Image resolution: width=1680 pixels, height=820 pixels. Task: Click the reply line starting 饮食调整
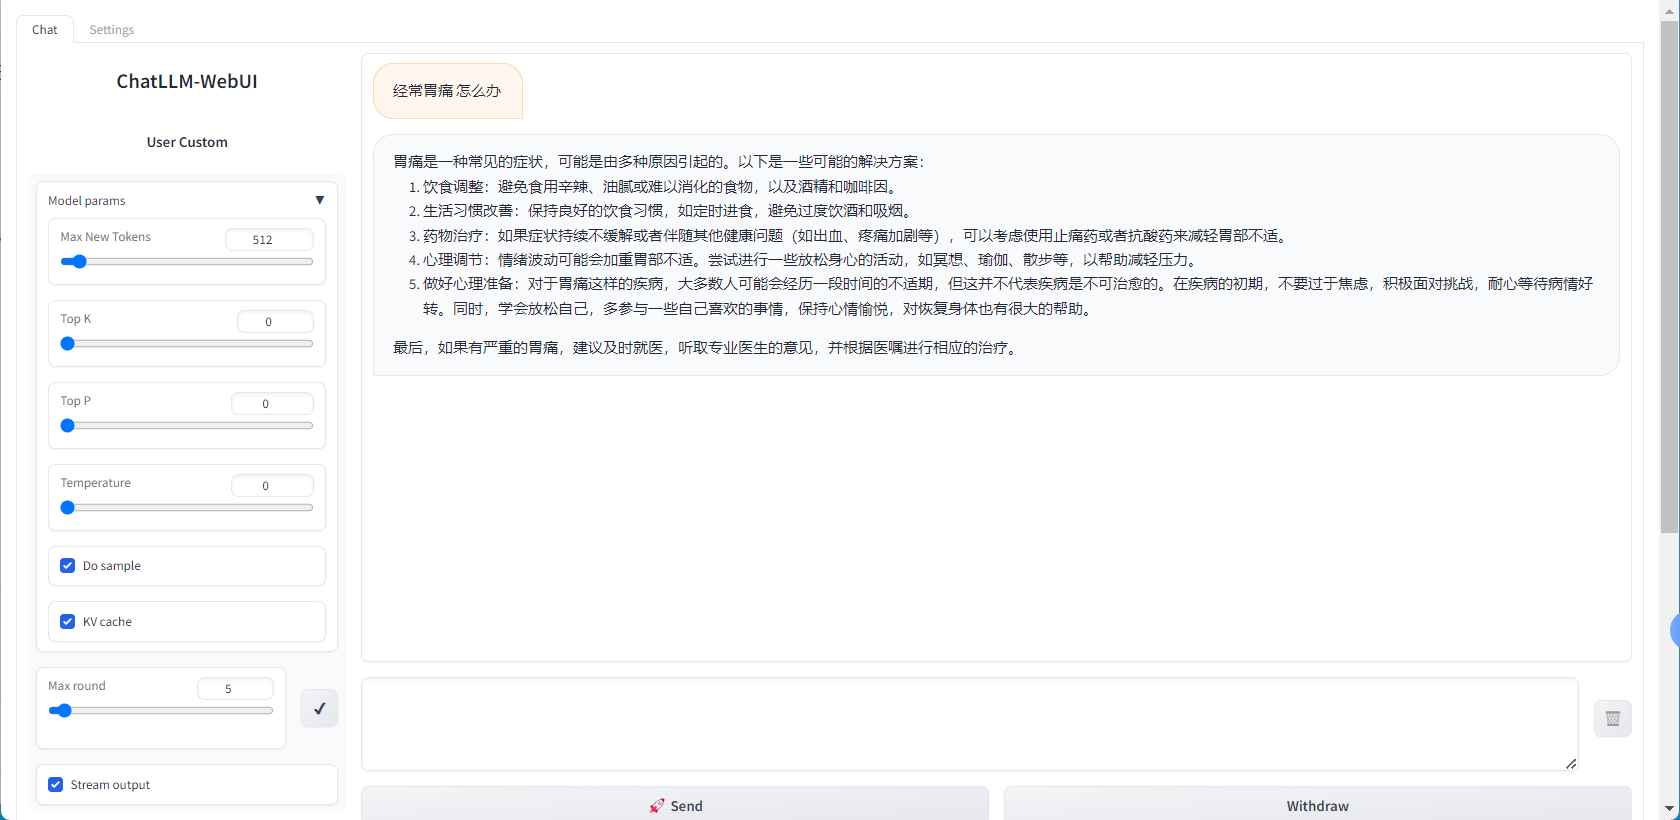click(660, 187)
